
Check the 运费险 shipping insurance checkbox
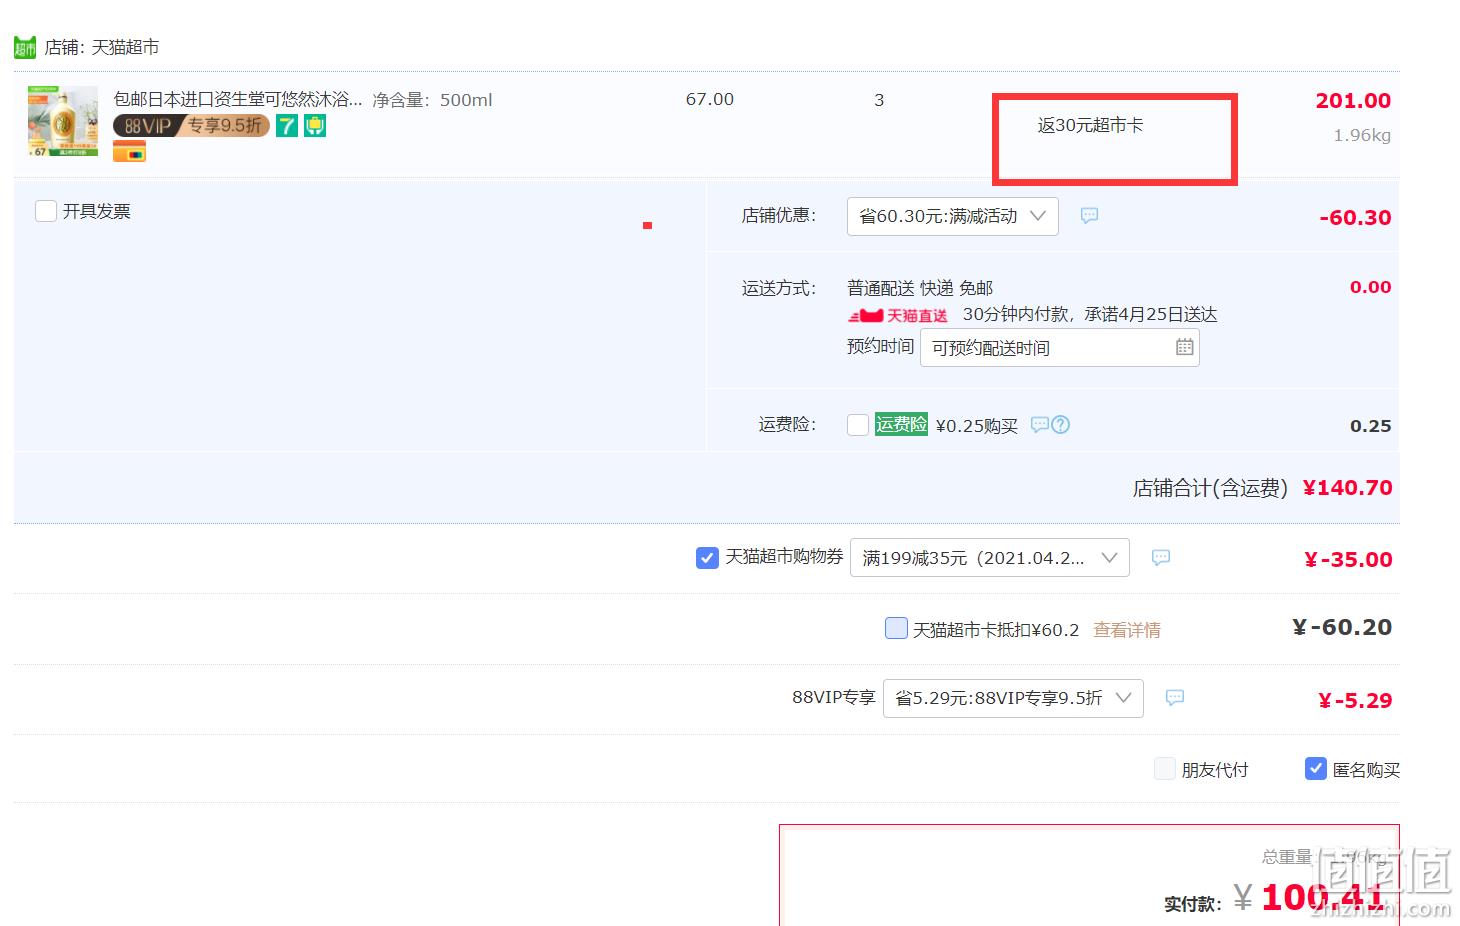point(857,425)
